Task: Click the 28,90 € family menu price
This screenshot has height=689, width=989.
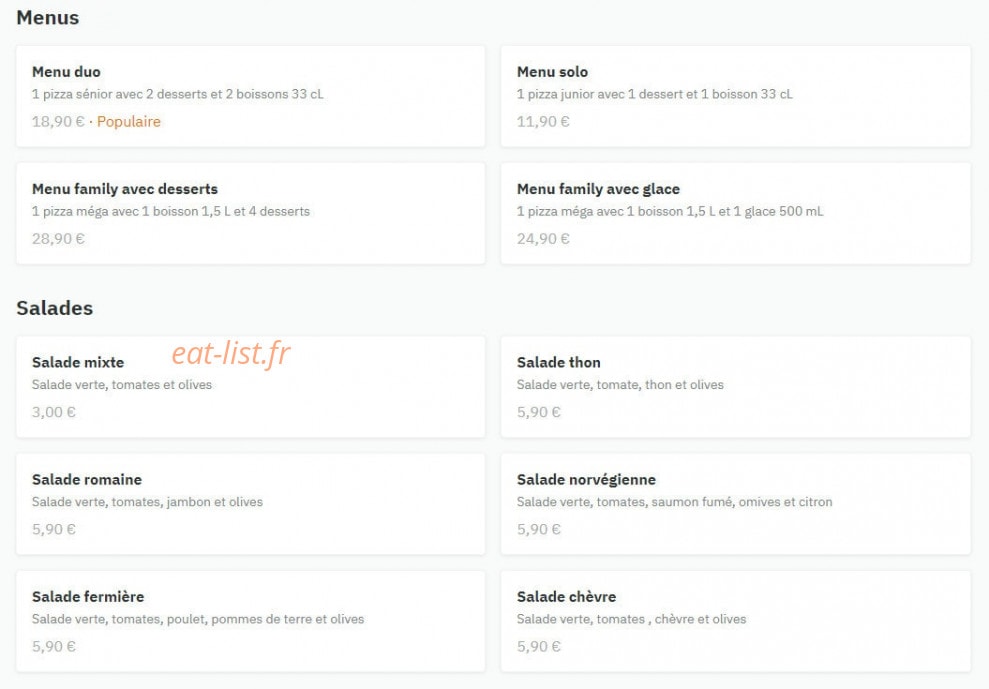Action: [58, 239]
